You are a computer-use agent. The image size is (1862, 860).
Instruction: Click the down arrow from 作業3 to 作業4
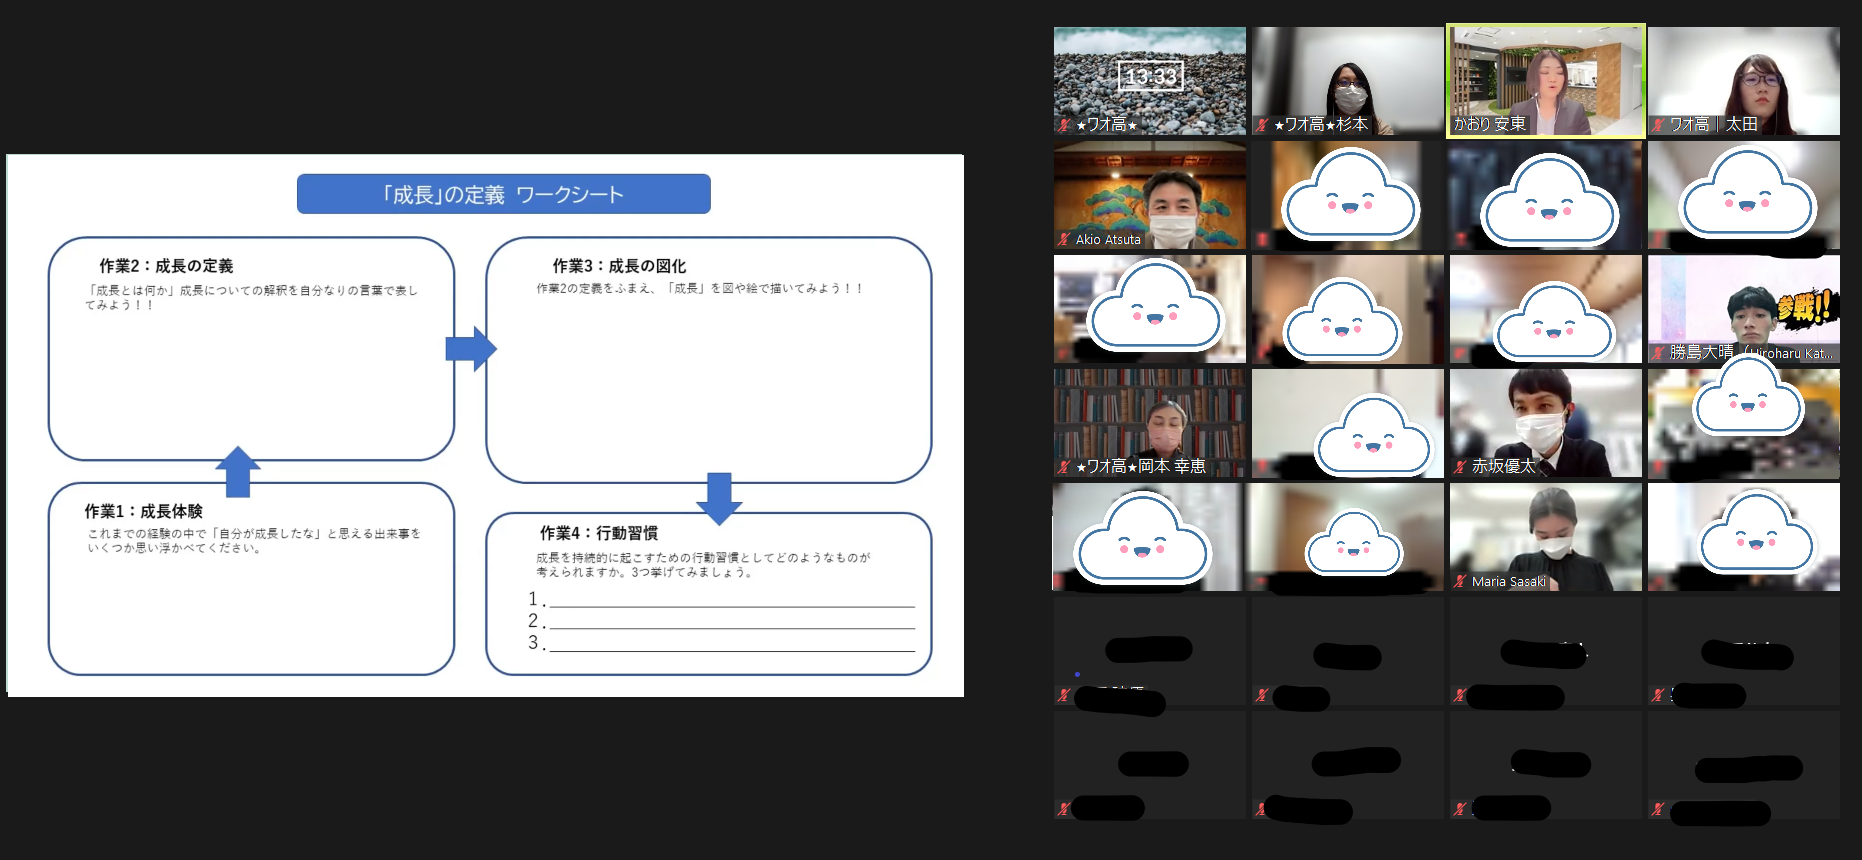(719, 497)
